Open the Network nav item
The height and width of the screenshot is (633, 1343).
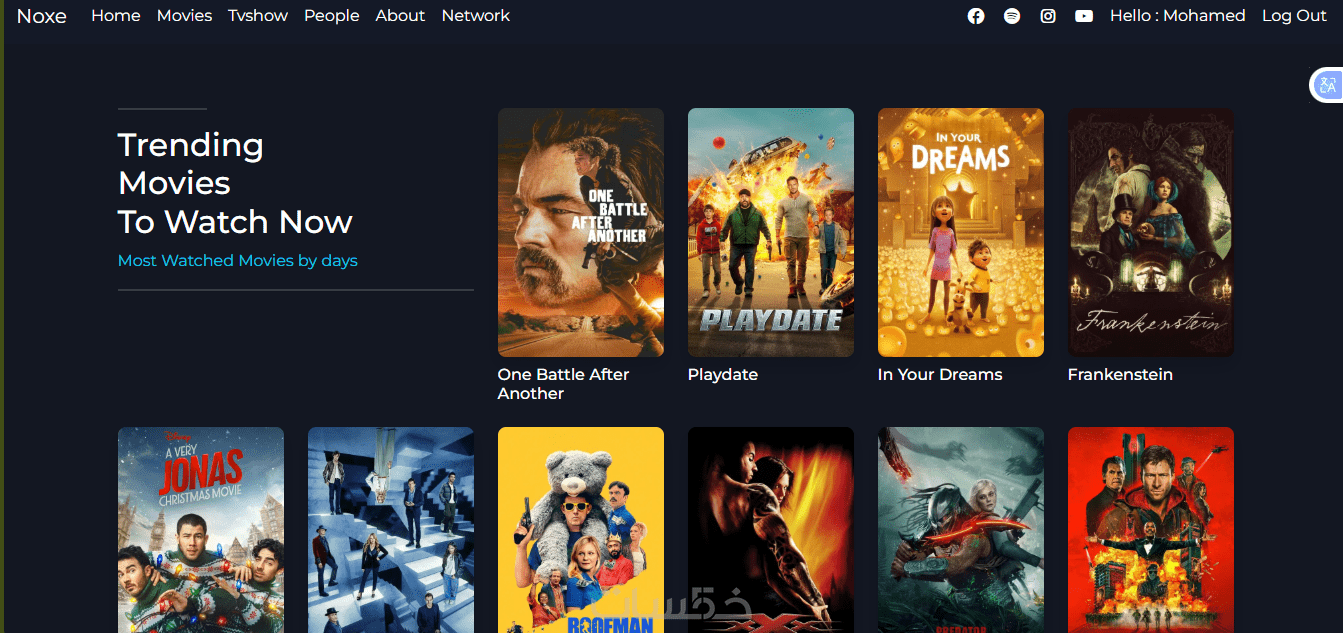[476, 16]
